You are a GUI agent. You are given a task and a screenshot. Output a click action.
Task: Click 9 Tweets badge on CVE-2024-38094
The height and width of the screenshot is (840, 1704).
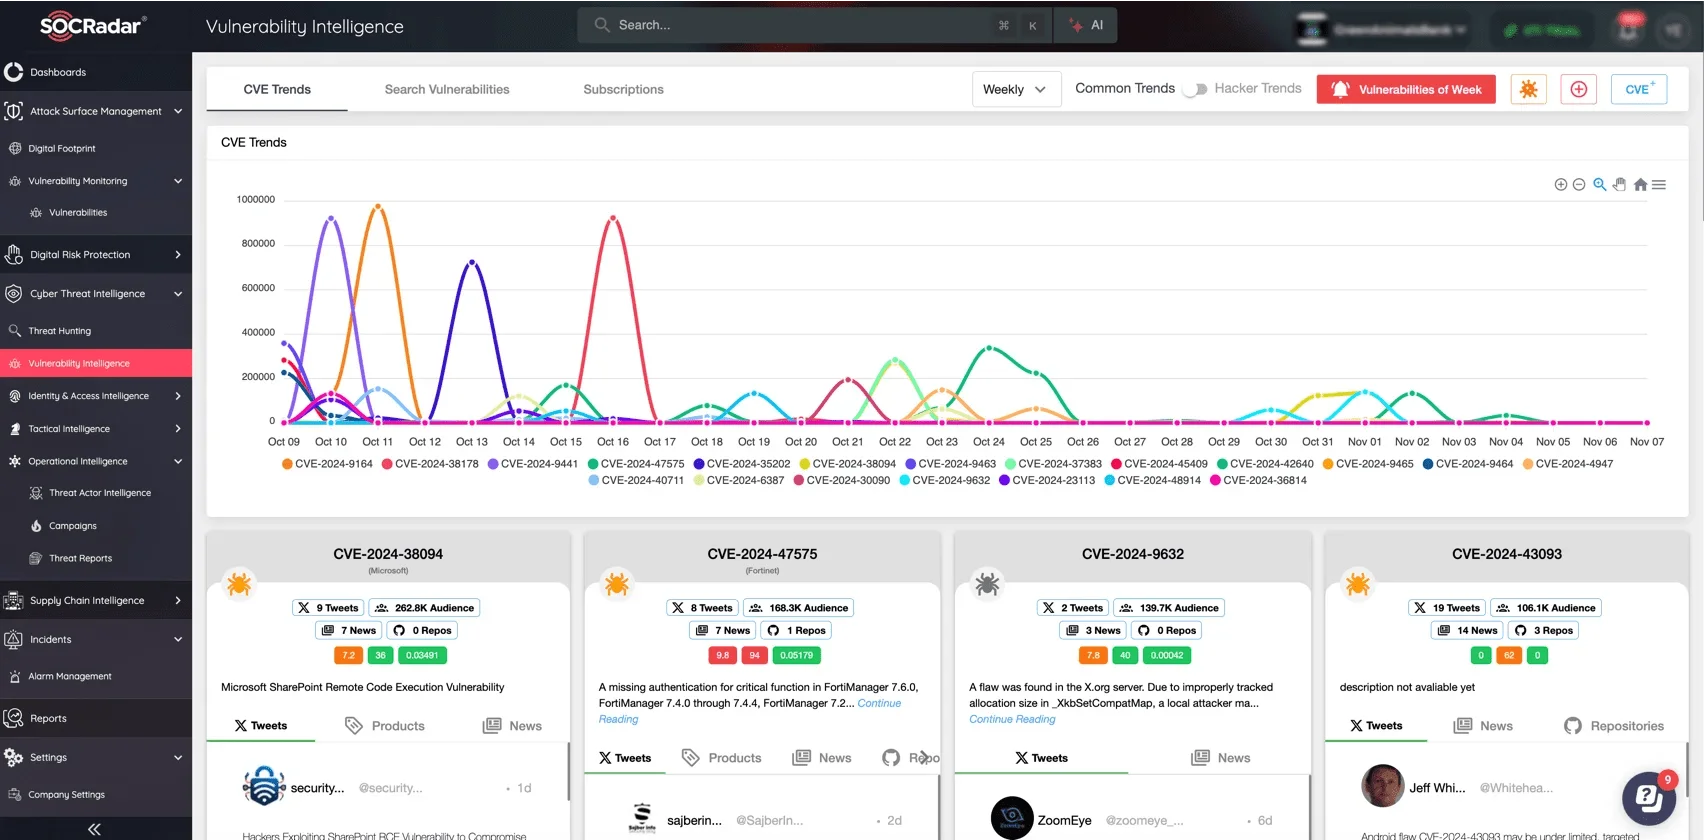click(x=328, y=608)
